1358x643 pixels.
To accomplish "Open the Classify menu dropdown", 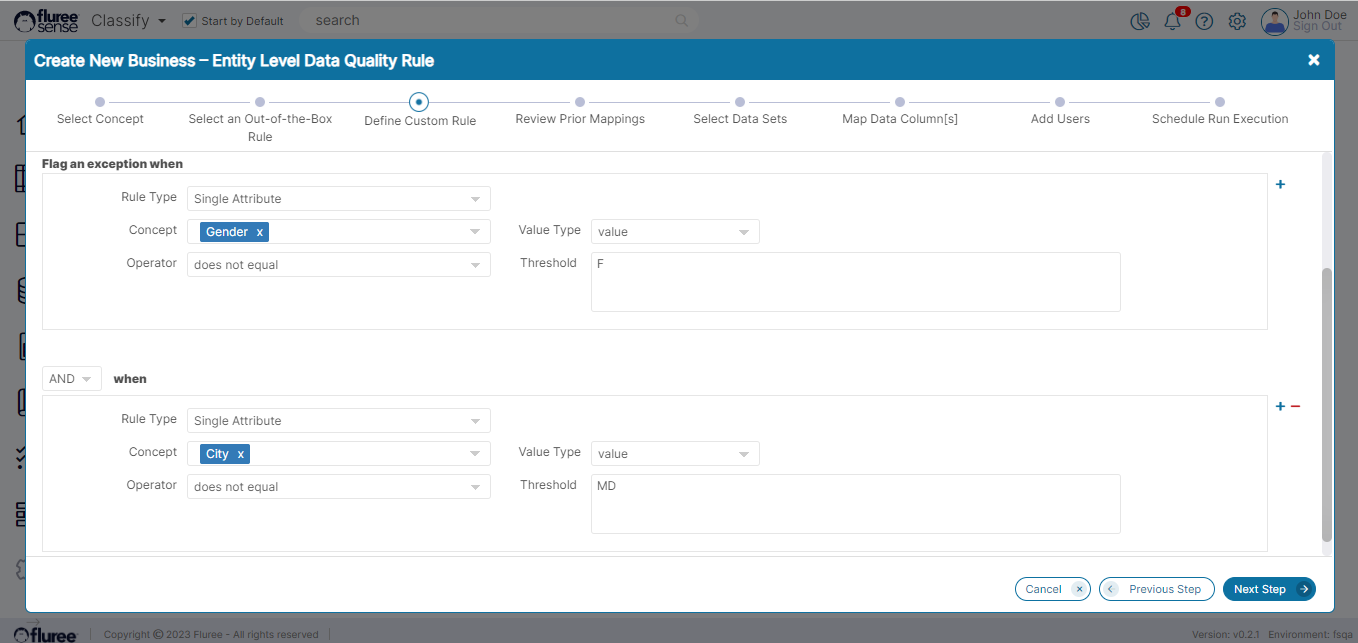I will [128, 20].
